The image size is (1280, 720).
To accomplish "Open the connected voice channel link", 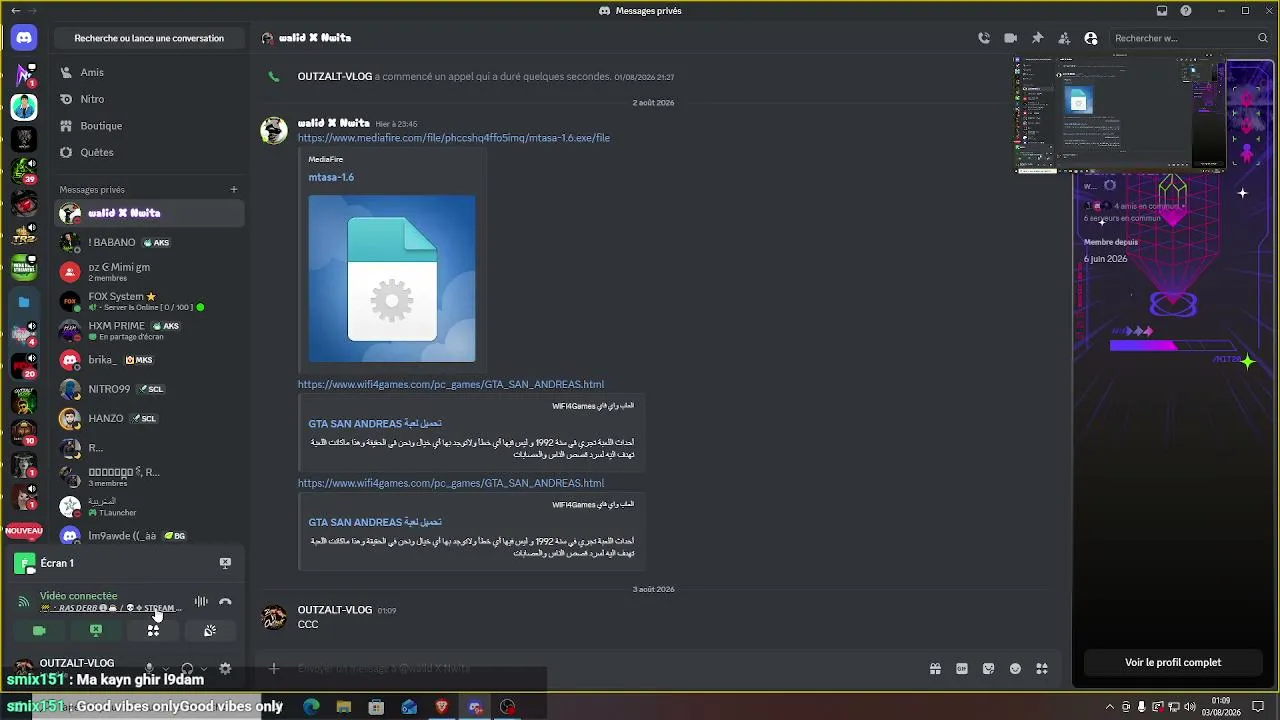I will 111,608.
